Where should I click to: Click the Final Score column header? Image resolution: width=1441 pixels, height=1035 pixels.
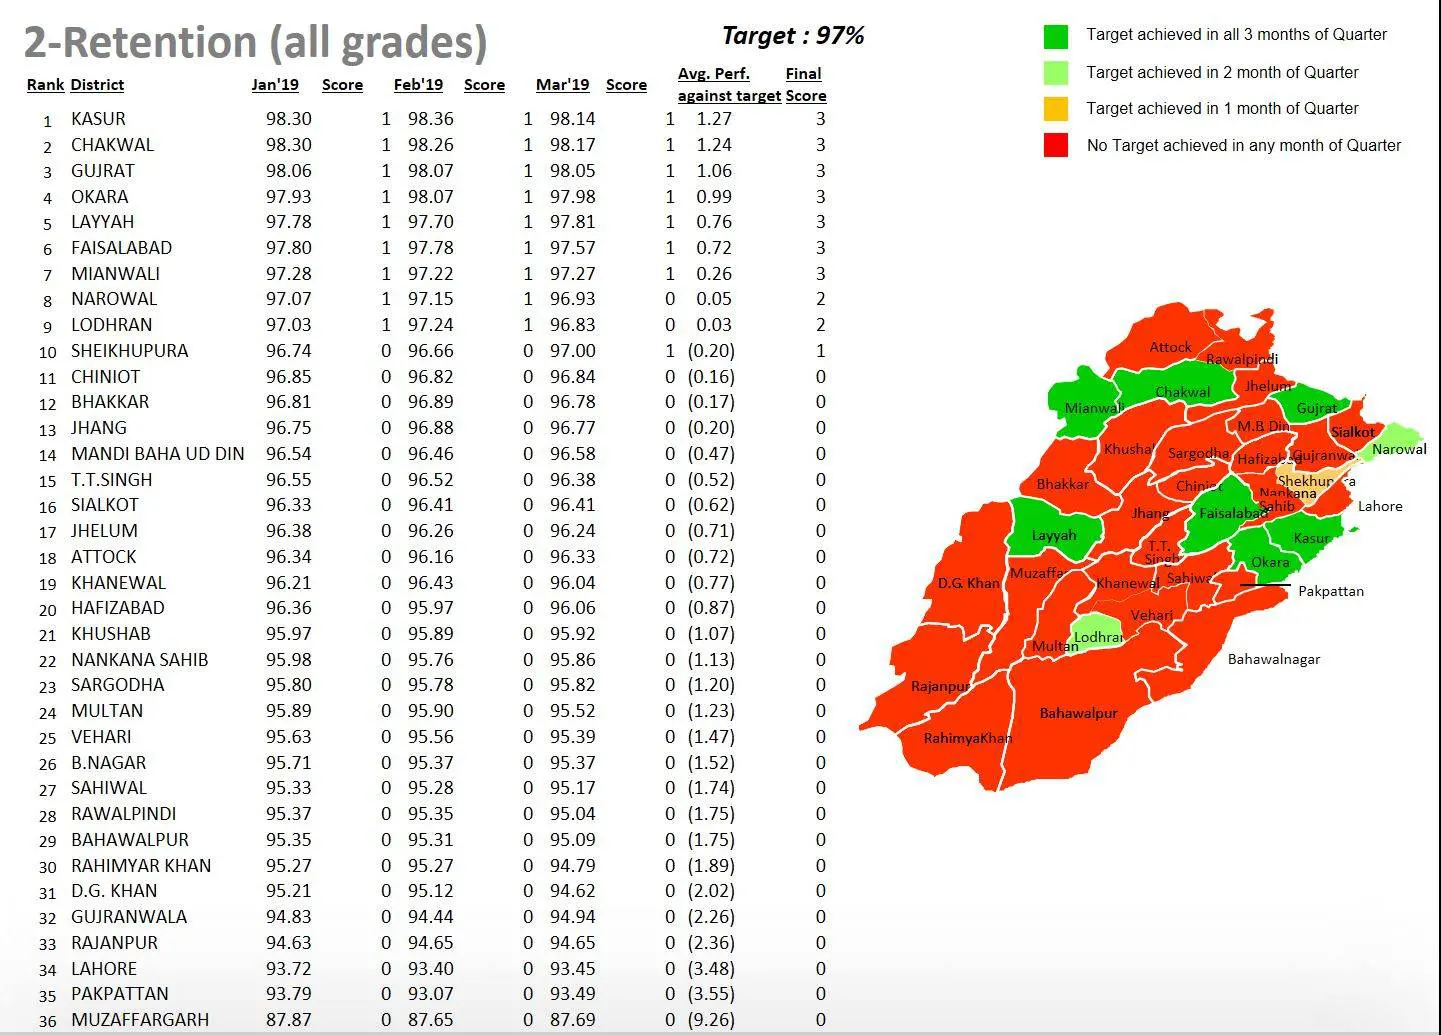tap(805, 85)
